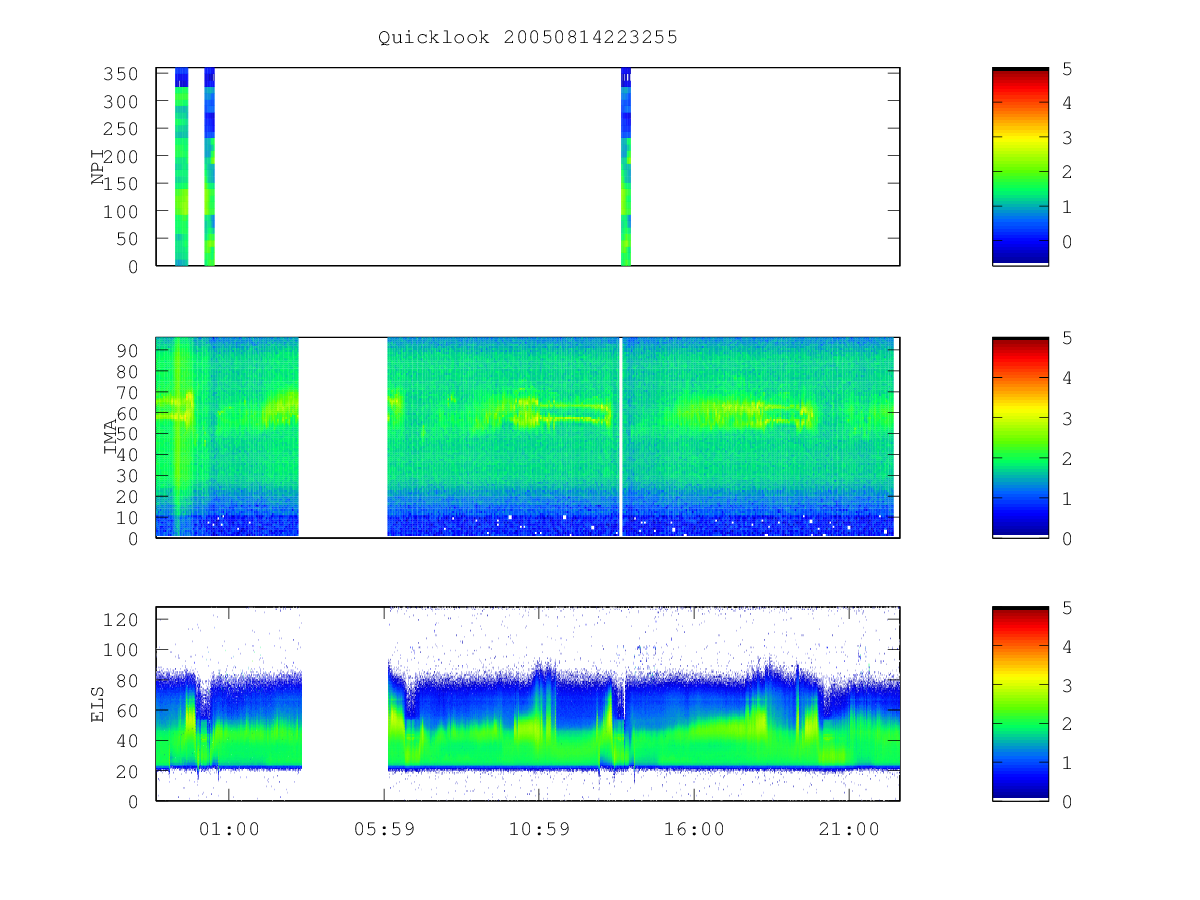Click the 0 label on ELS colorbar
Viewport: 1200px width, 900px height.
coord(1067,801)
